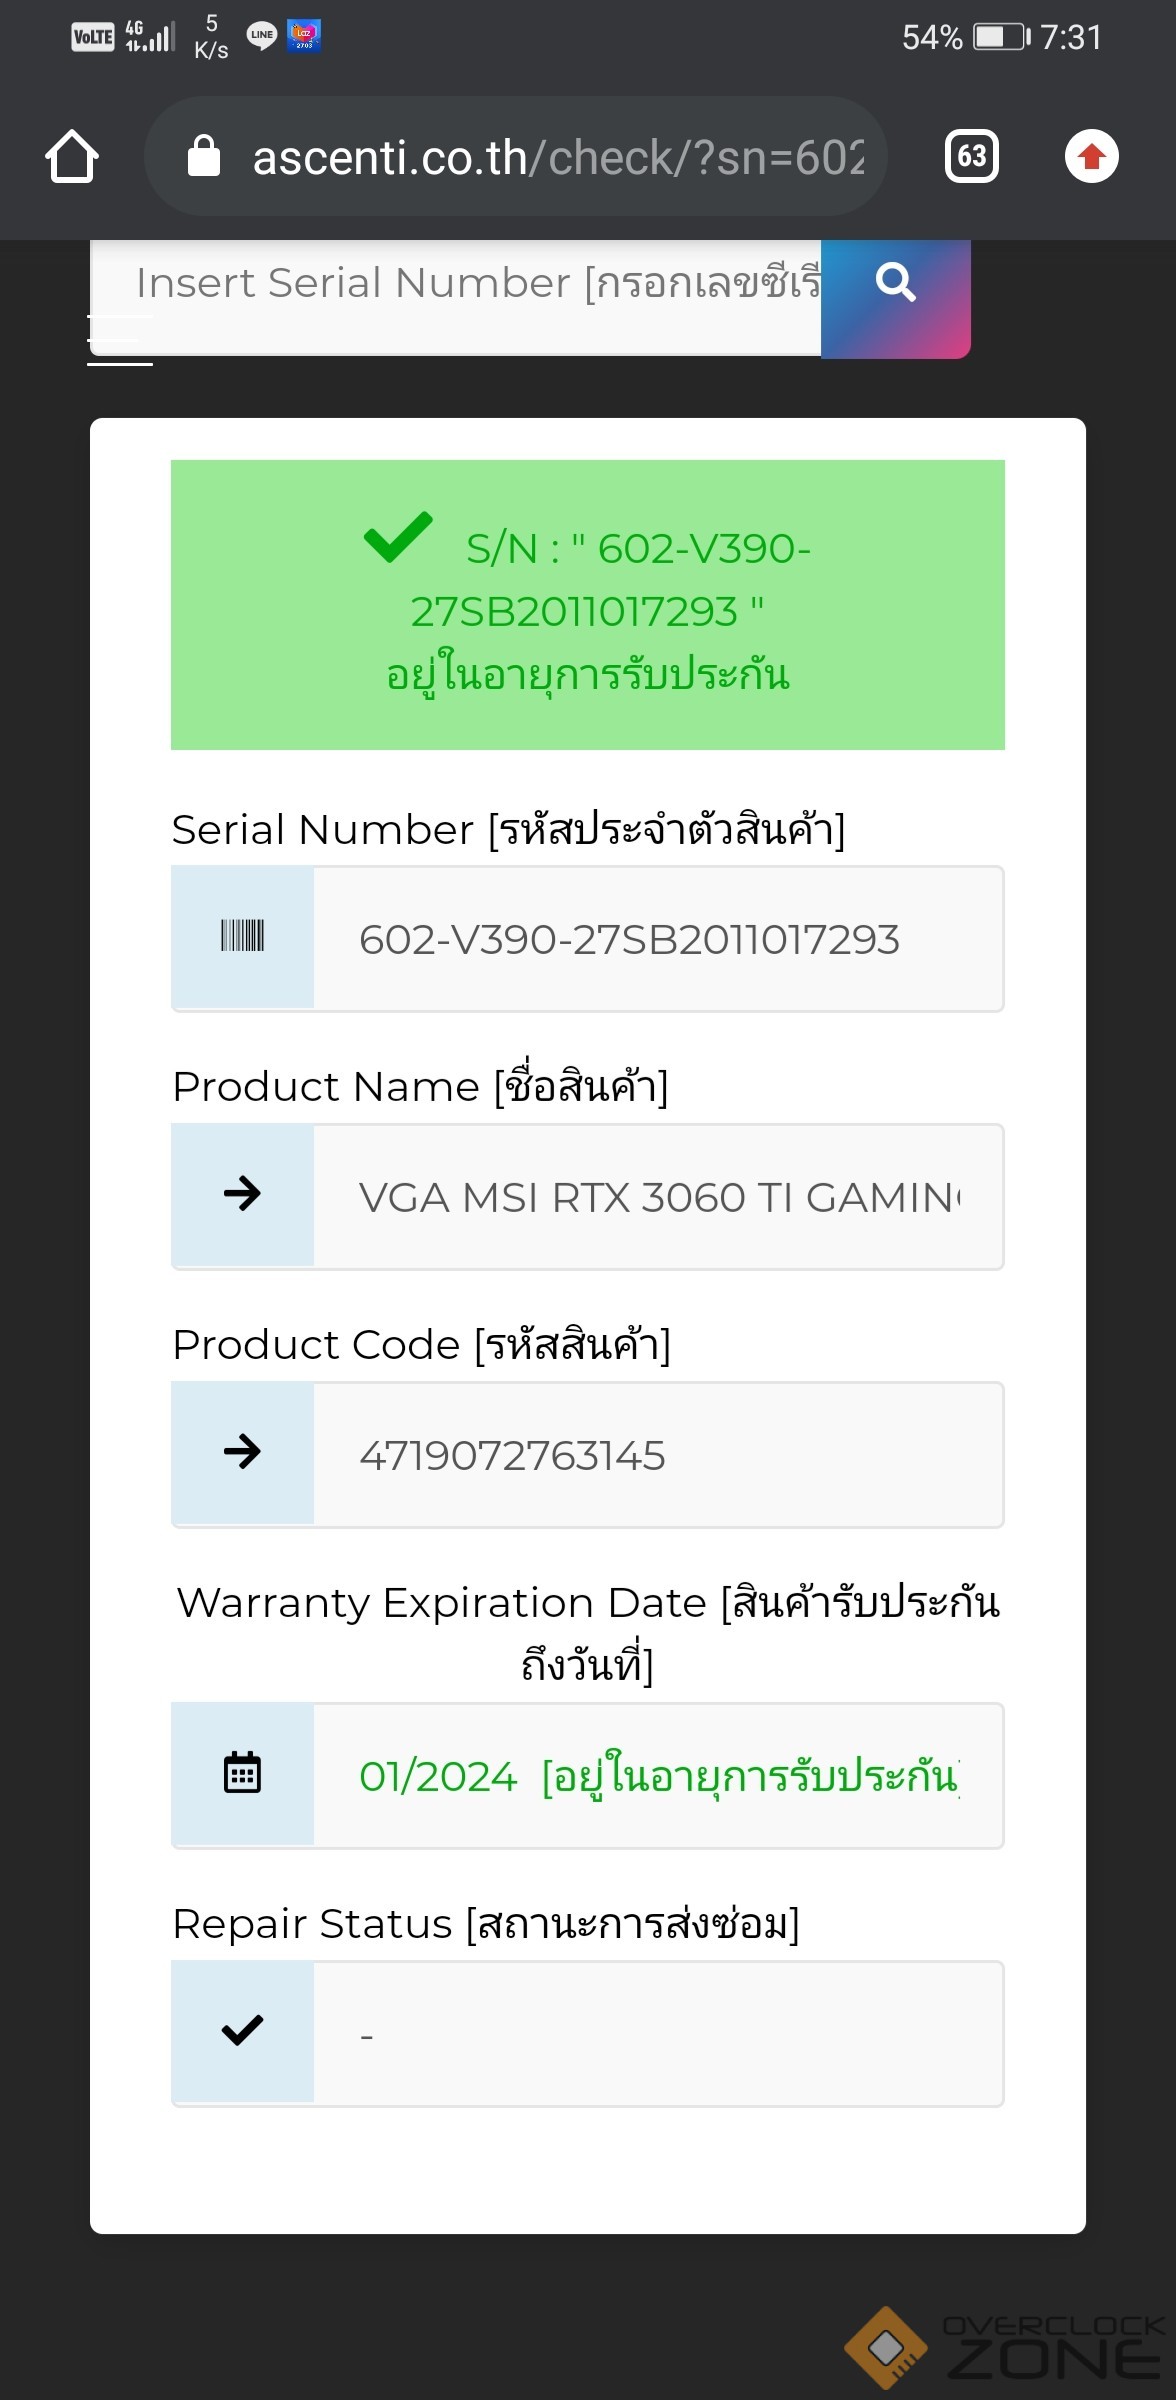This screenshot has height=2400, width=1176.
Task: Tap the Repair Status value field
Action: pyautogui.click(x=657, y=2034)
